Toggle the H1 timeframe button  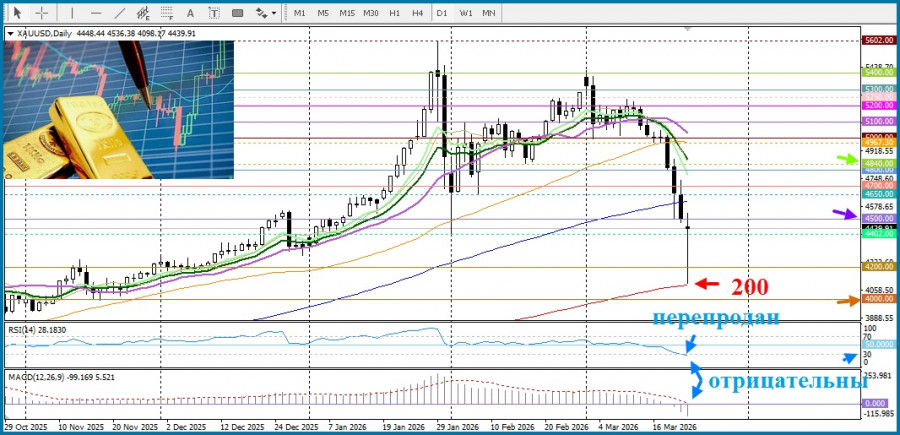[394, 13]
